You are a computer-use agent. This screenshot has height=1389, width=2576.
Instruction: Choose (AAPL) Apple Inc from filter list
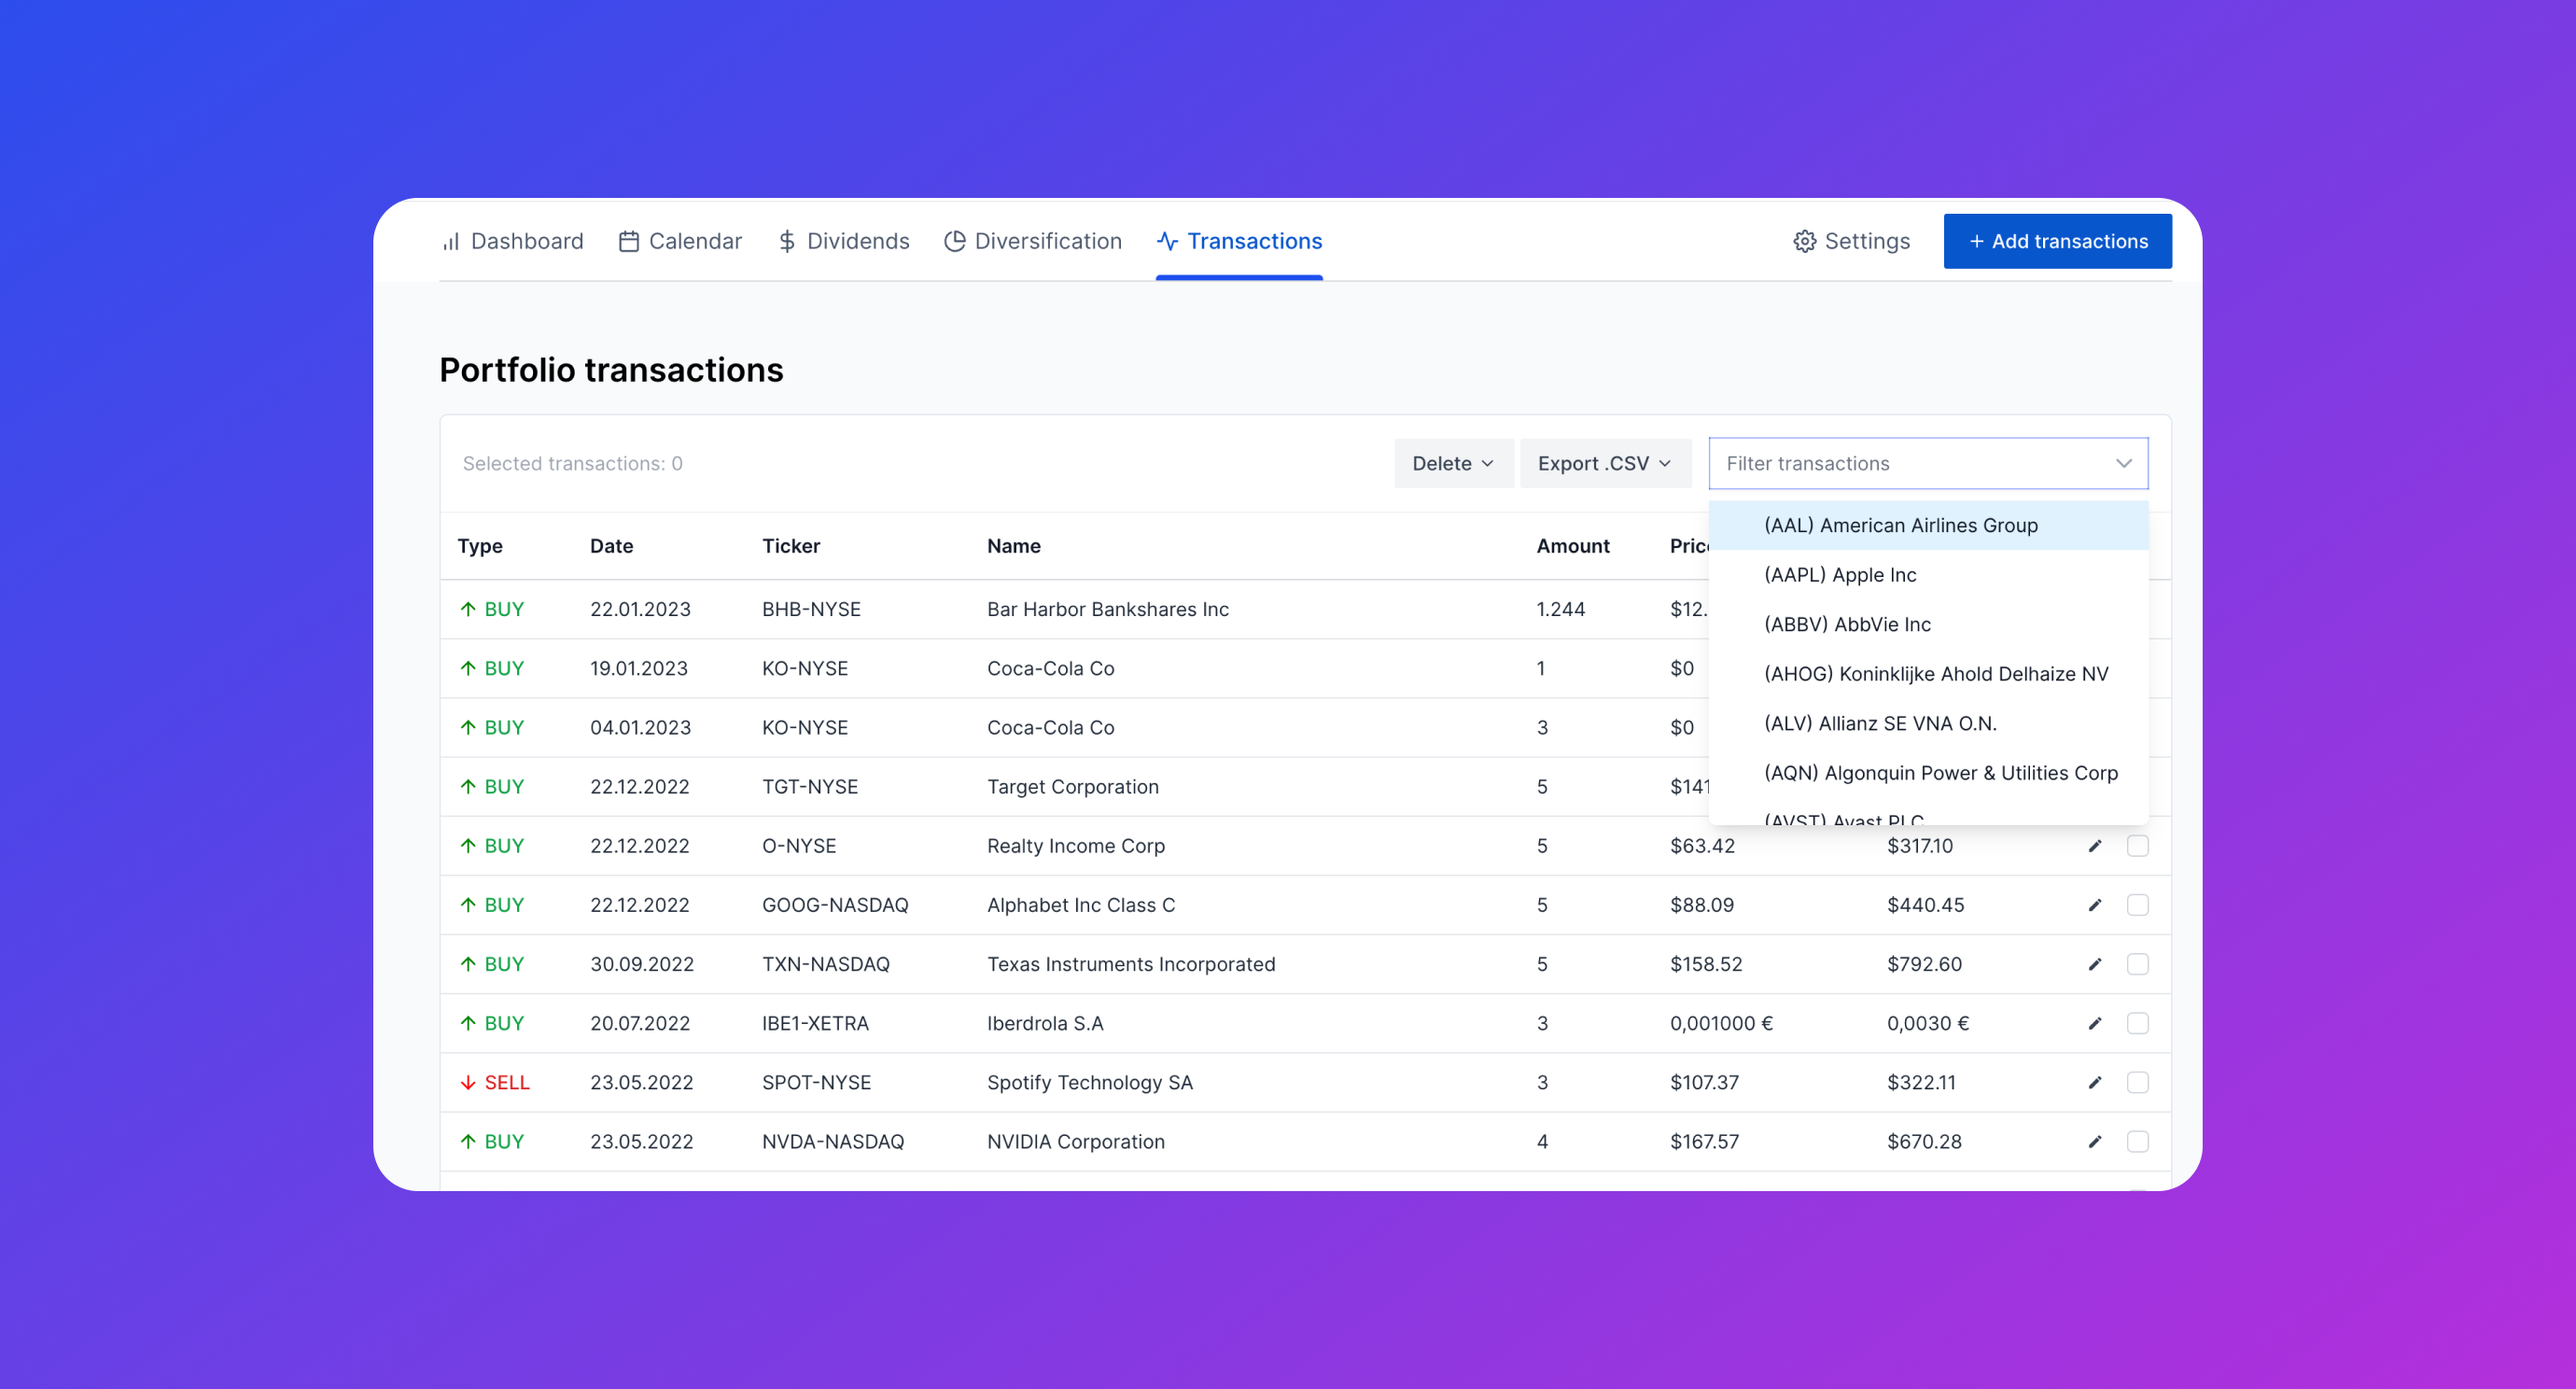click(x=1840, y=575)
